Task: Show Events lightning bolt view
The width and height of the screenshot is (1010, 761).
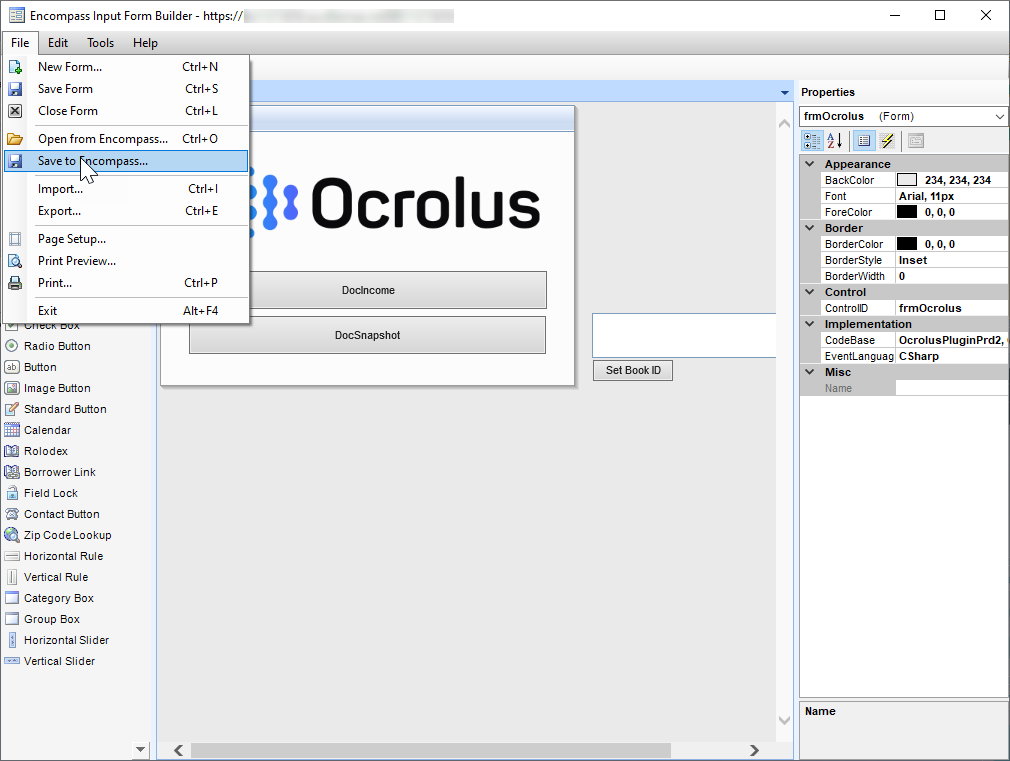Action: pyautogui.click(x=887, y=140)
